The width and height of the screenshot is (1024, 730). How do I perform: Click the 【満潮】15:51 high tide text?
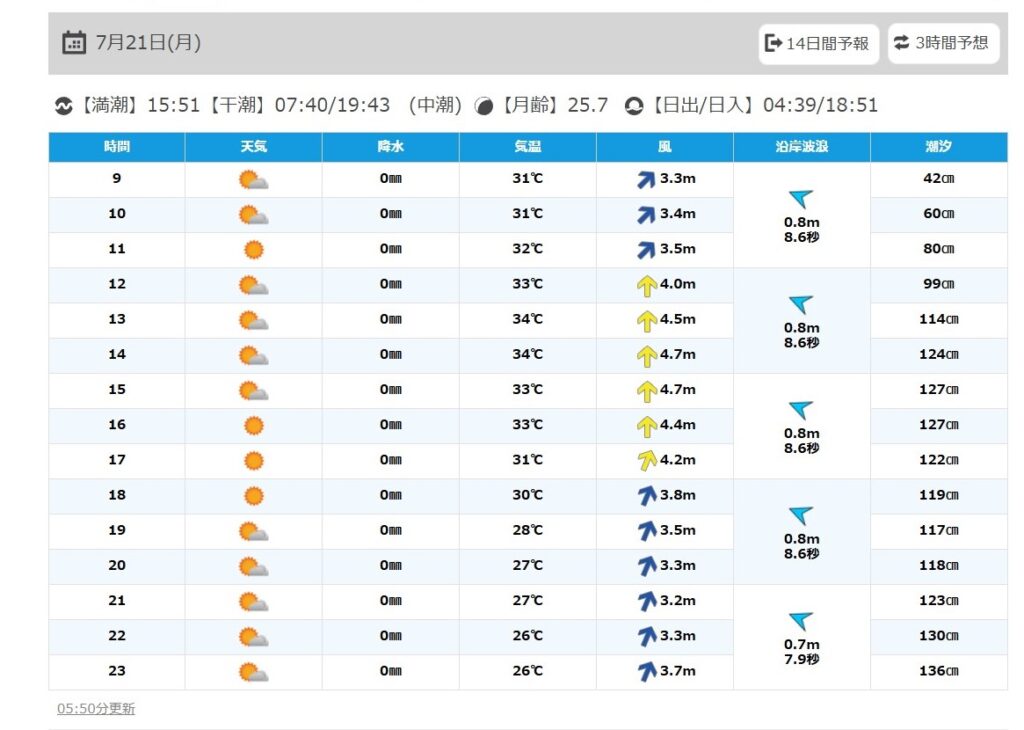139,105
